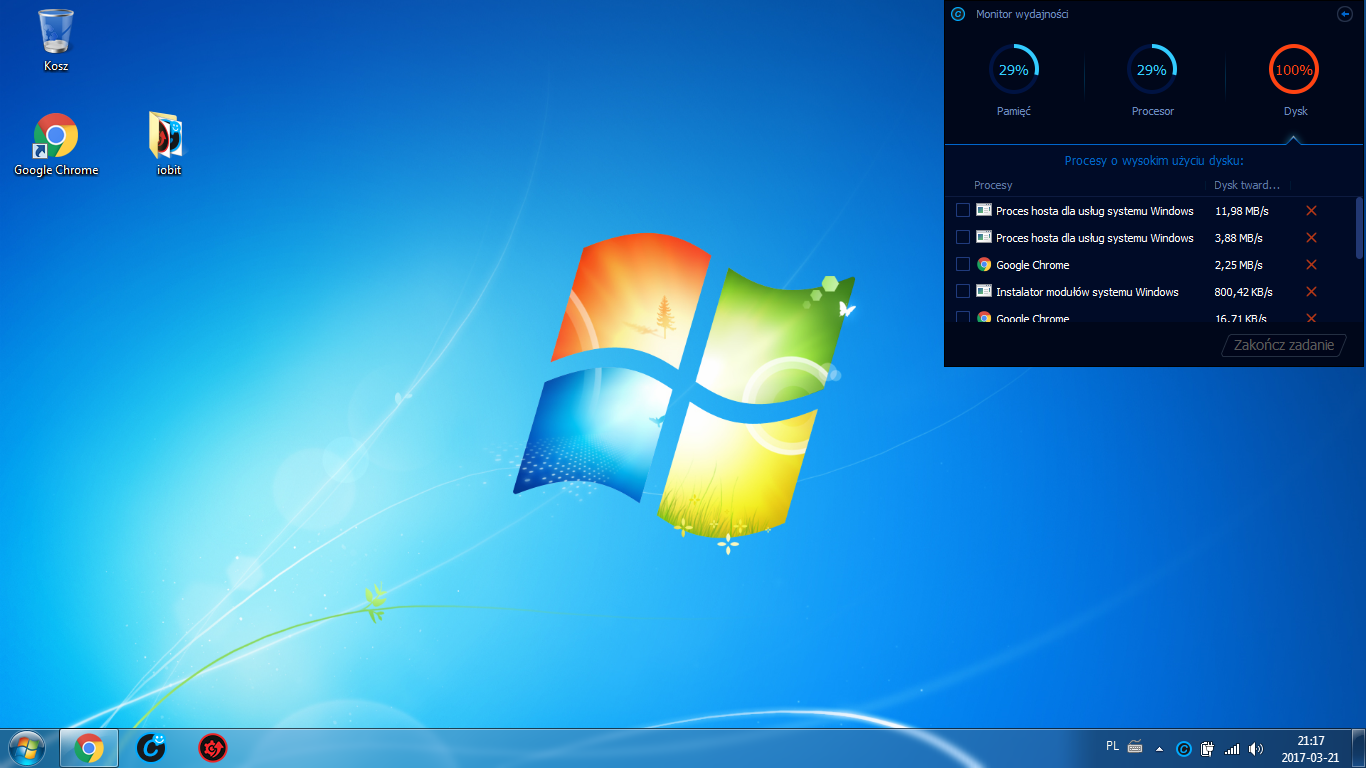Check the 11,98 MB/s process checkbox
The width and height of the screenshot is (1366, 768).
[963, 210]
